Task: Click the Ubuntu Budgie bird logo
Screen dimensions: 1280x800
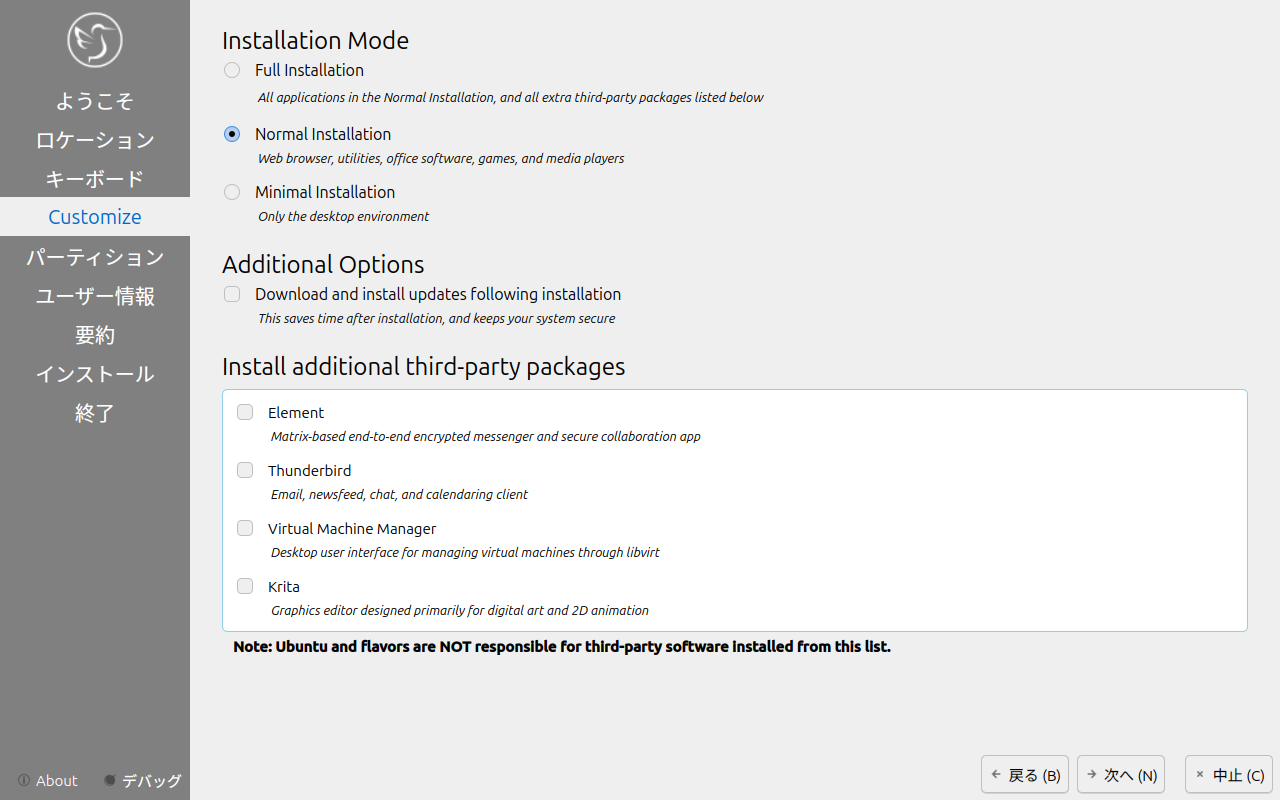Action: point(95,40)
